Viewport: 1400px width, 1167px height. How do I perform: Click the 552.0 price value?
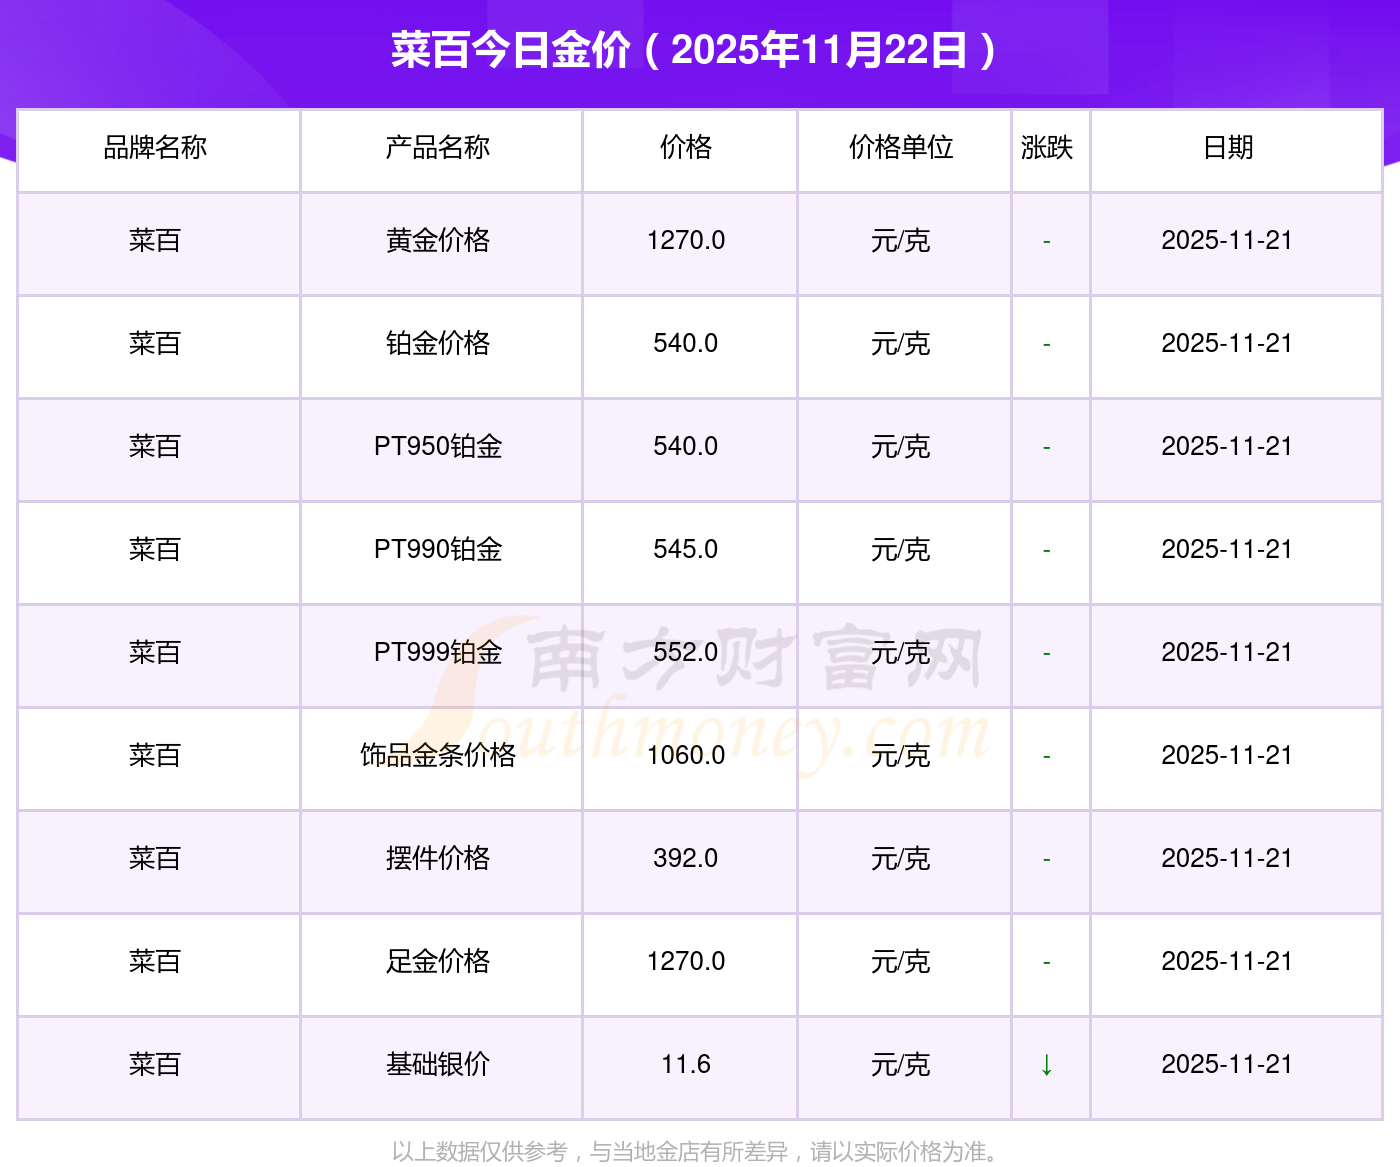click(x=686, y=653)
